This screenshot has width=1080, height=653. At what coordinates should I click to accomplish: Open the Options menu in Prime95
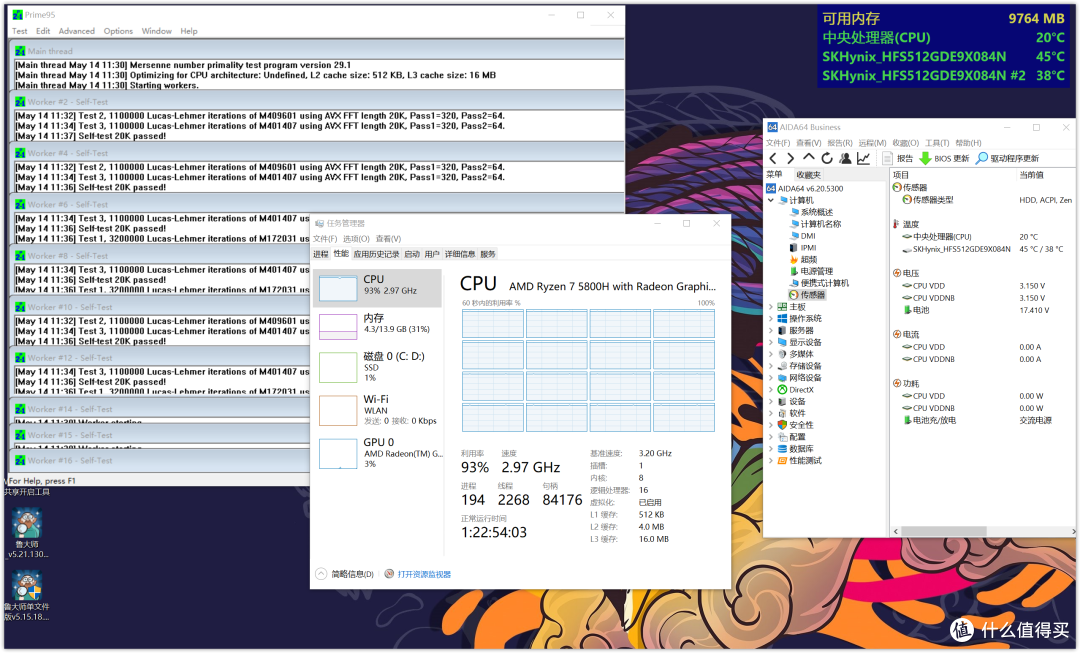pos(118,31)
